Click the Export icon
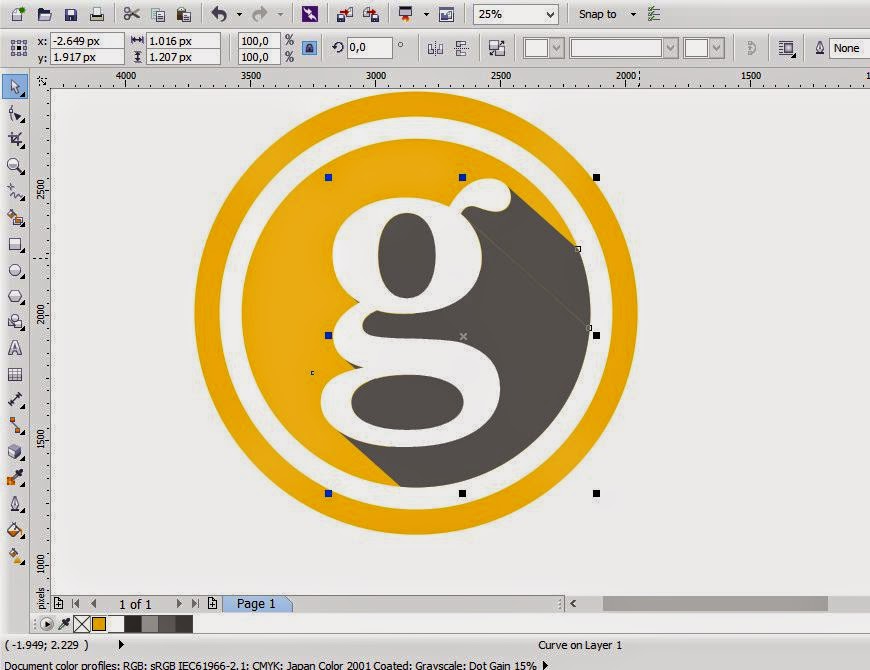Viewport: 870px width, 670px height. pos(371,14)
